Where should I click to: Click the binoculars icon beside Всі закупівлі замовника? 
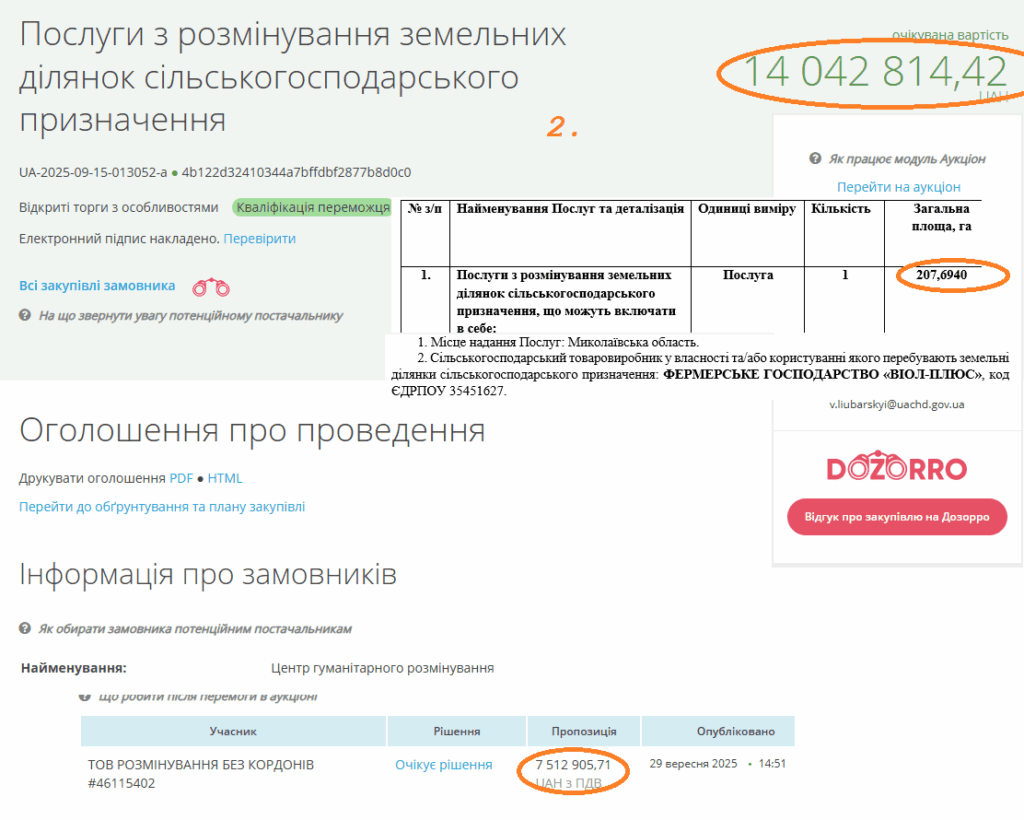[211, 287]
